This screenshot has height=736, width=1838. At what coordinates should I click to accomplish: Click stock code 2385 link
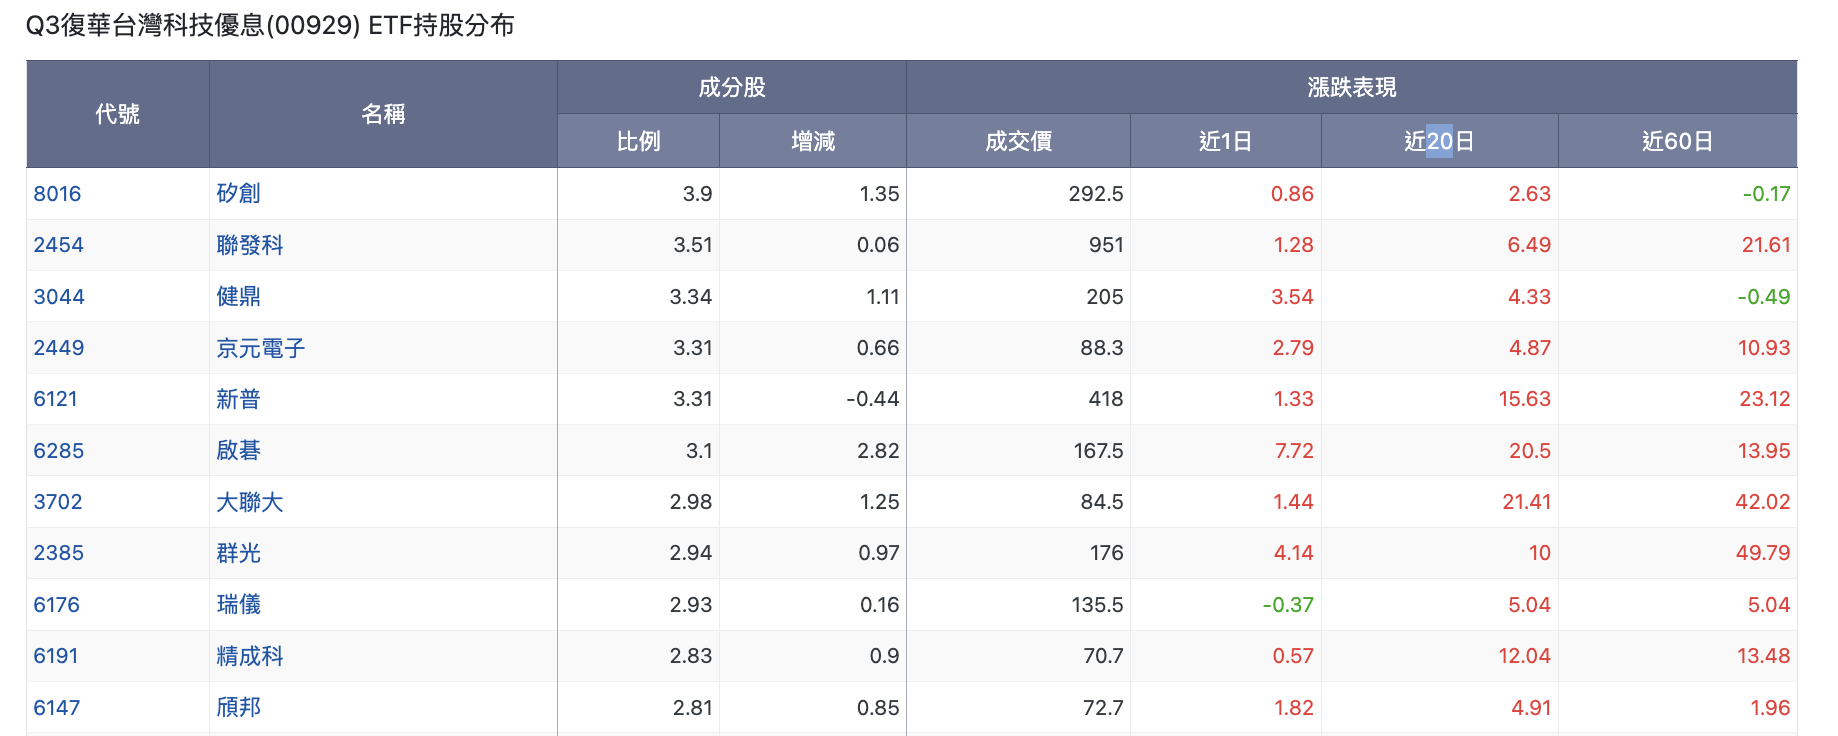(59, 553)
